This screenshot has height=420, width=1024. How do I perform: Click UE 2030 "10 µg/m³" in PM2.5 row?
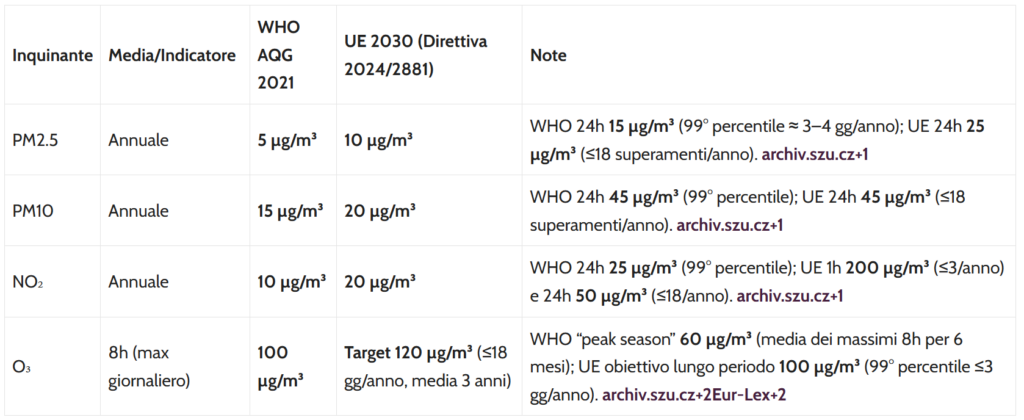click(x=380, y=141)
